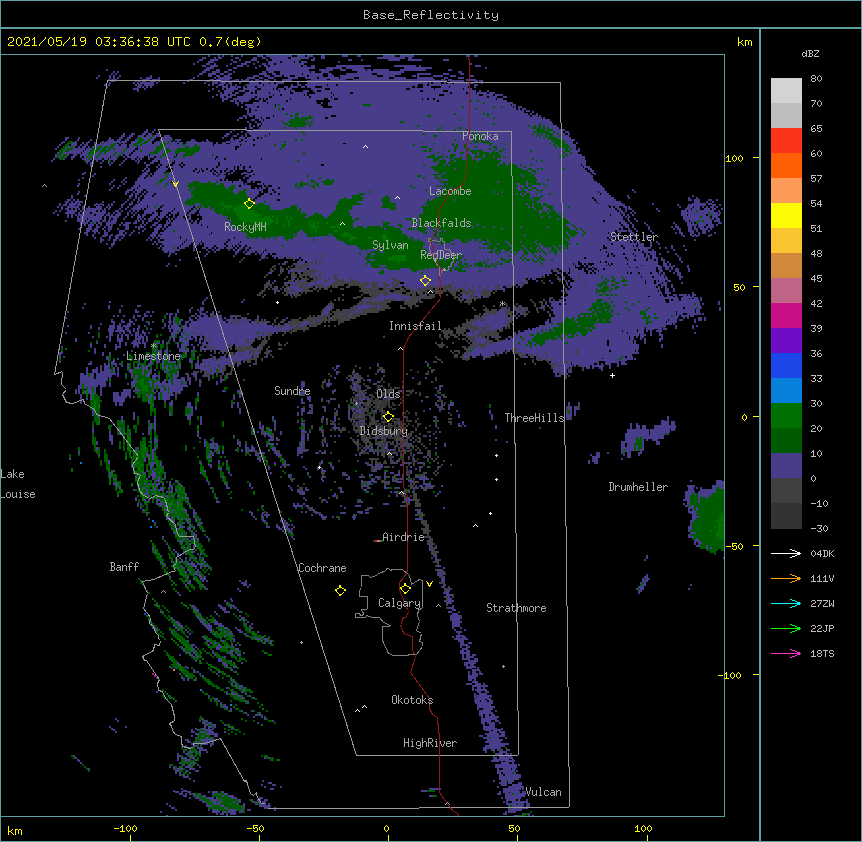Viewport: 862px width, 842px height.
Task: Select the blue 36 dBZ color swatch
Action: [786, 365]
